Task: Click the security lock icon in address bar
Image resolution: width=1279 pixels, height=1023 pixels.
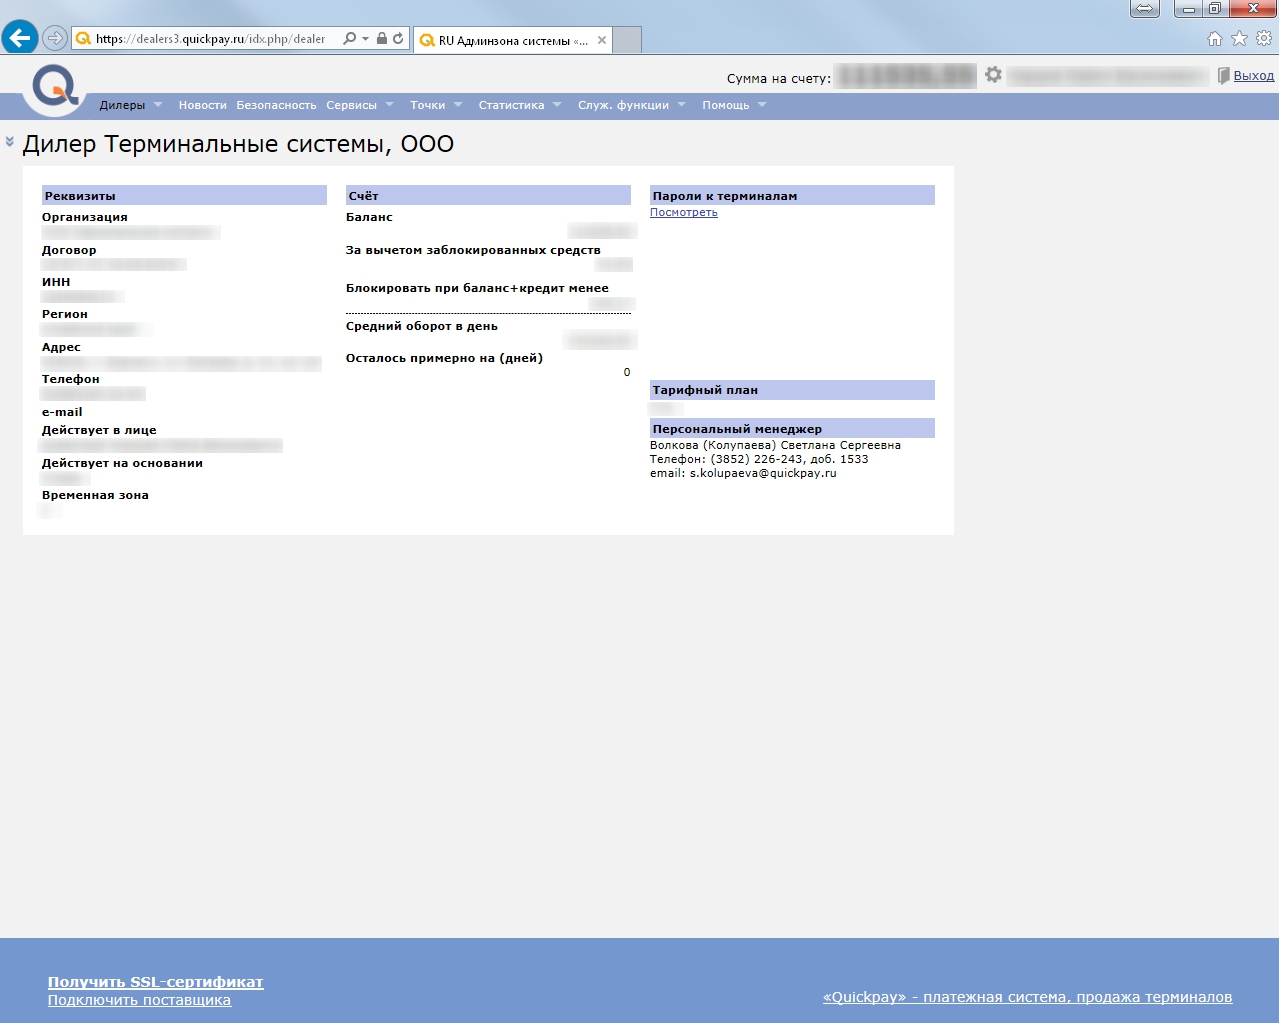Action: [381, 39]
